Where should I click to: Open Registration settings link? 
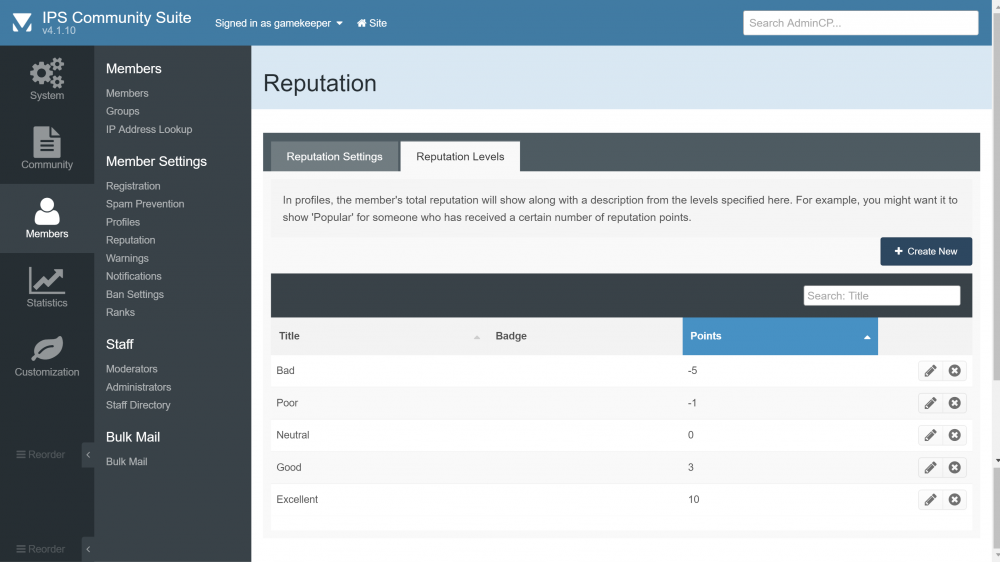pos(133,186)
